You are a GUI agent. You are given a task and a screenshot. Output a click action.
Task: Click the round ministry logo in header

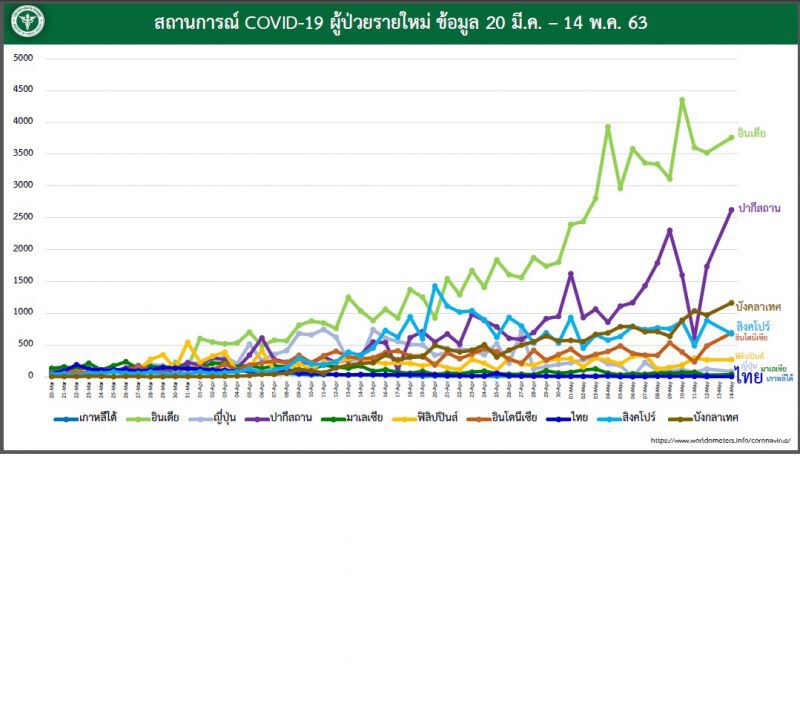[28, 21]
